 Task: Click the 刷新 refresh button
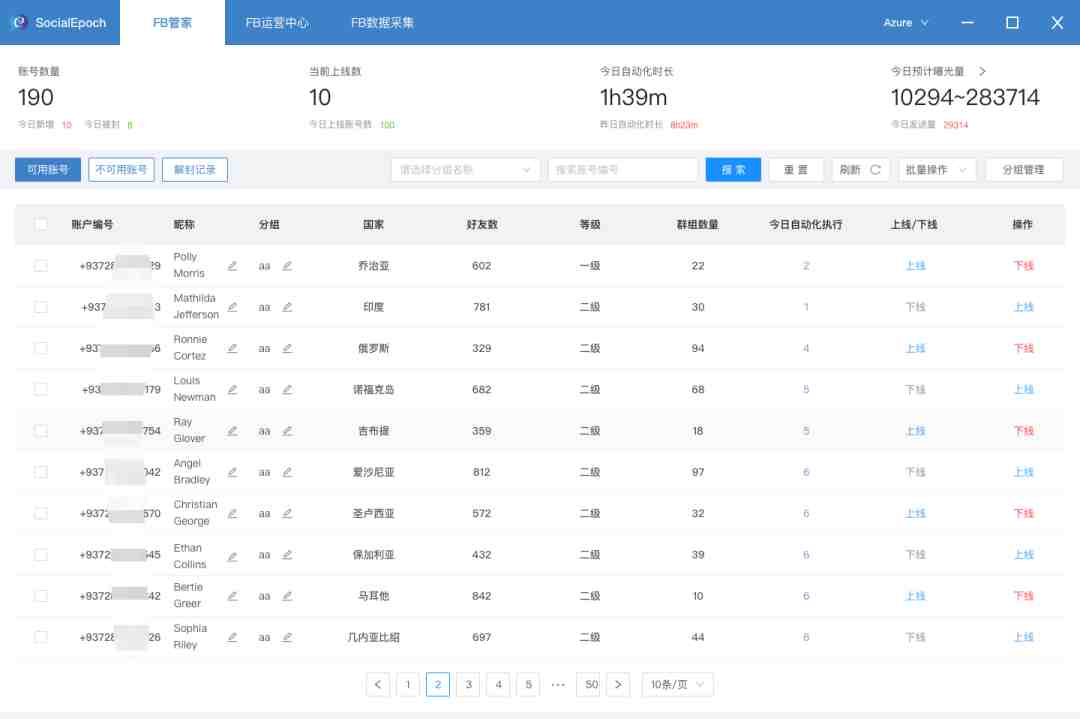[x=861, y=170]
